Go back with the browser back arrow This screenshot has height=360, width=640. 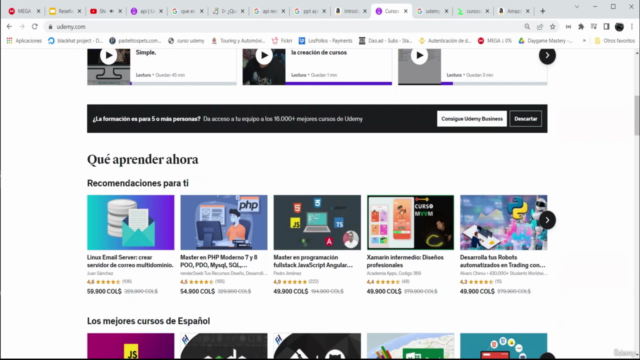(9, 27)
